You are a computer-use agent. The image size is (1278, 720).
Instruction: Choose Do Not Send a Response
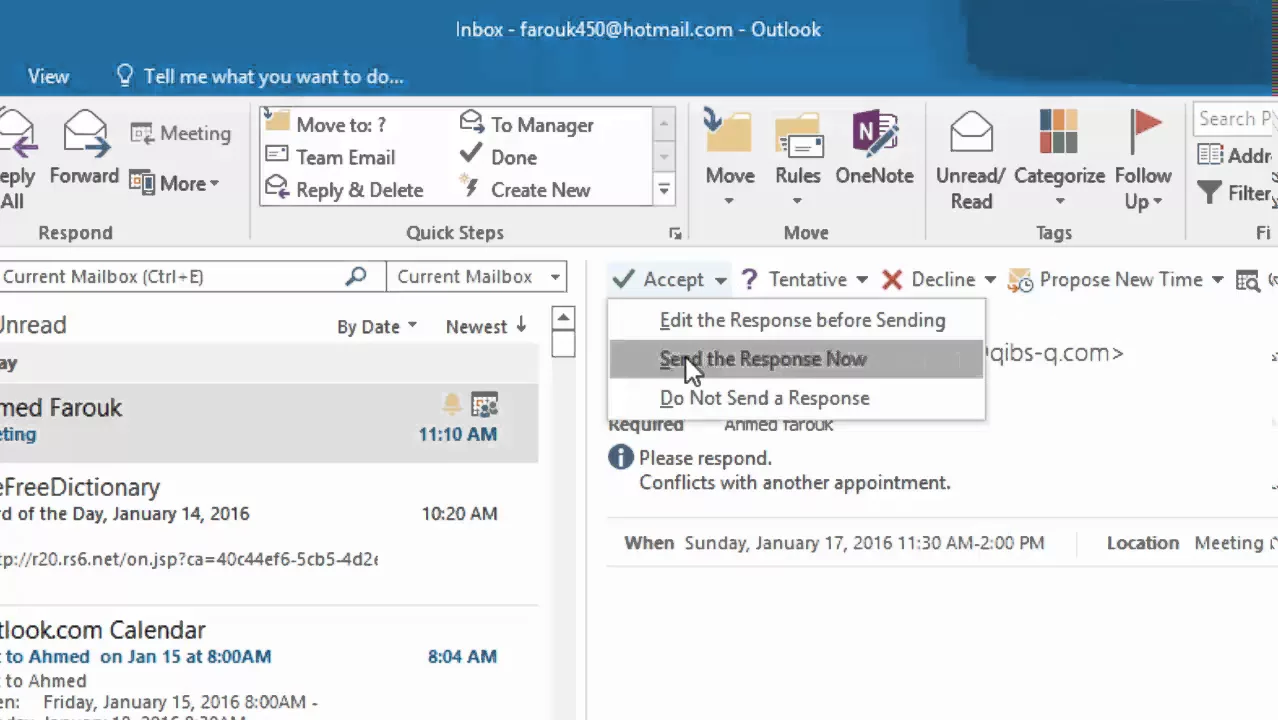click(796, 398)
